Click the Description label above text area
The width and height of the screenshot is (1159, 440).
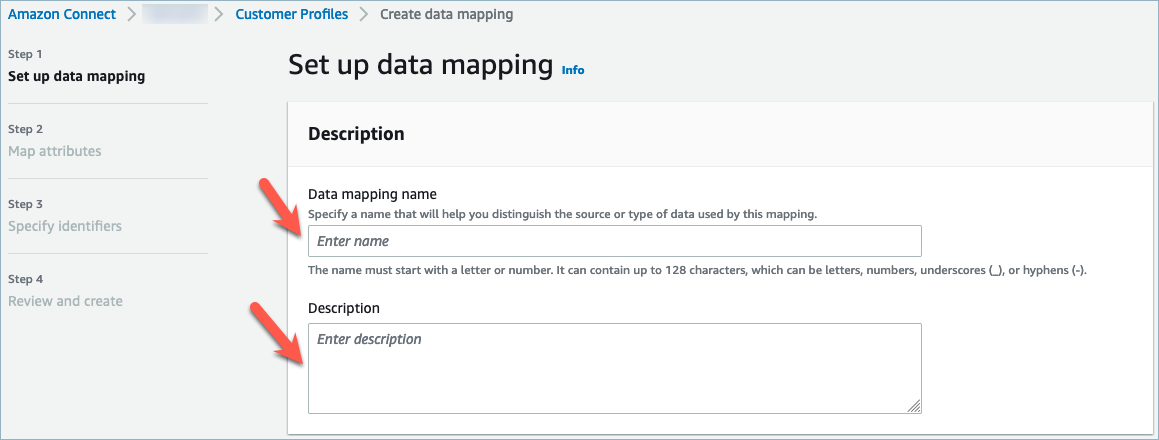tap(343, 308)
